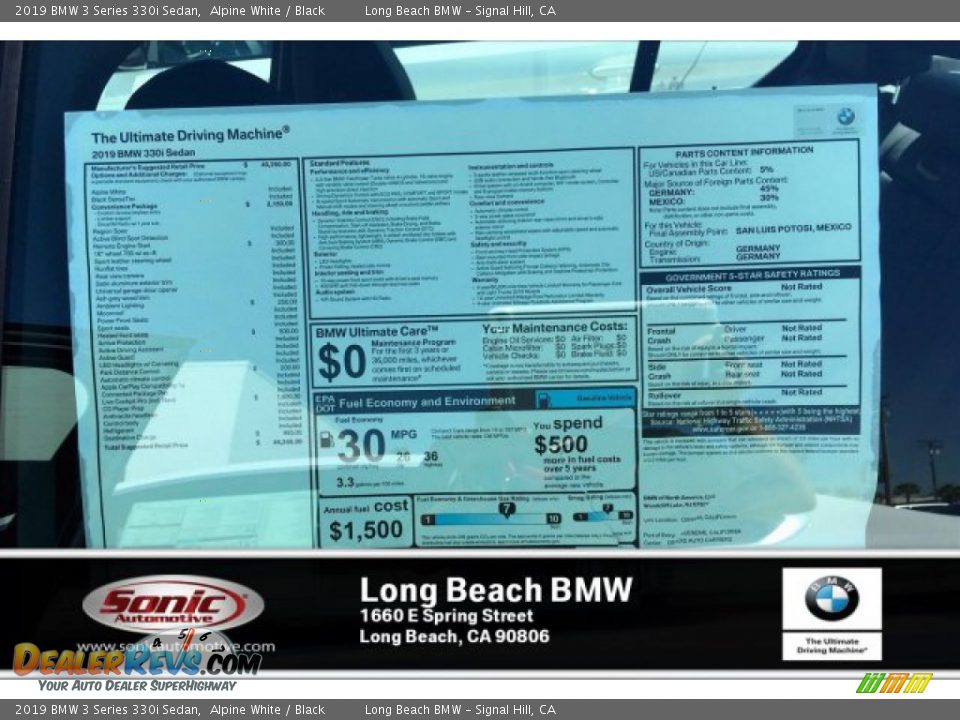The width and height of the screenshot is (960, 720).
Task: Click the BMW roundel logo in the dealer banner
Action: (831, 598)
